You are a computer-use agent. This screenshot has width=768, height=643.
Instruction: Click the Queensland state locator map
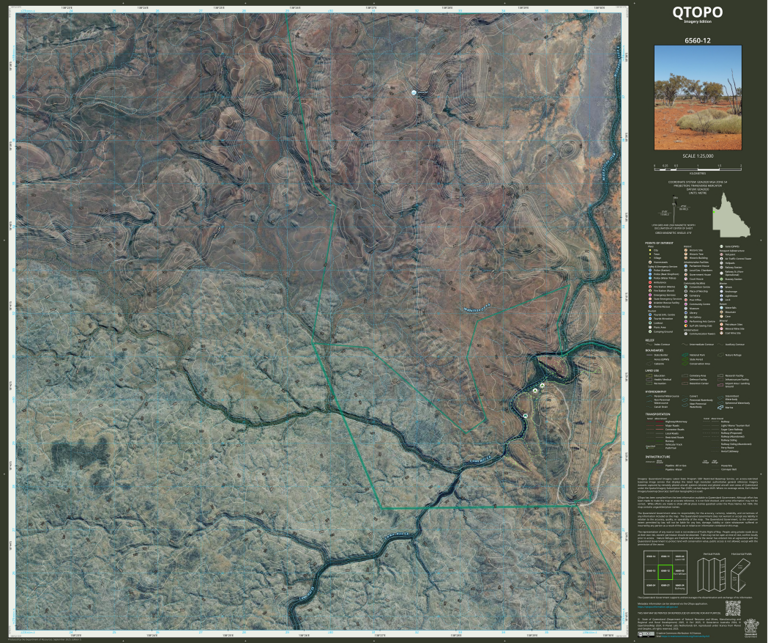point(731,214)
